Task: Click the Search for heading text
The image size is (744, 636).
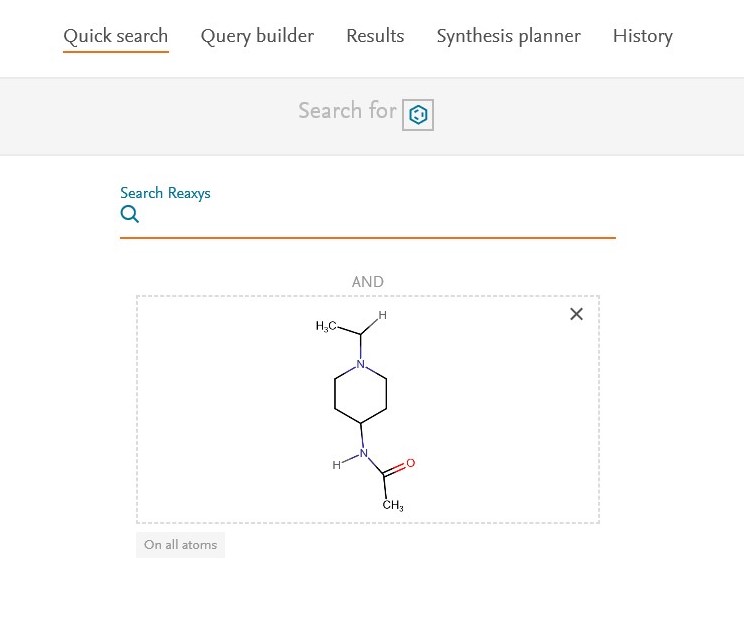Action: 347,111
